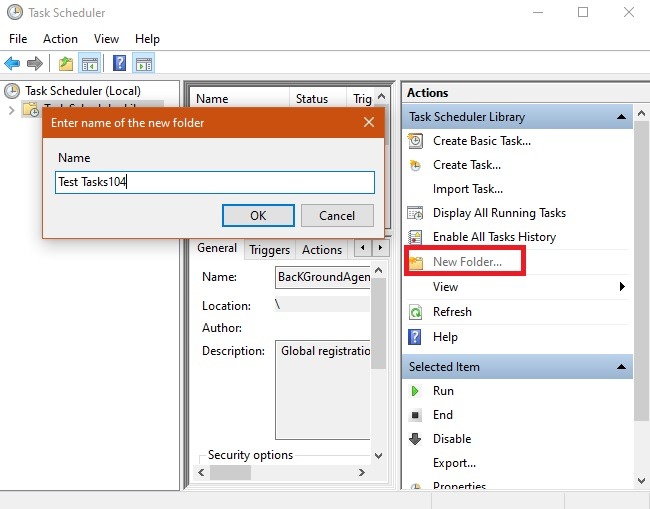This screenshot has width=650, height=509.
Task: Toggle the Show/Hide Console Tree icon
Action: pyautogui.click(x=90, y=63)
